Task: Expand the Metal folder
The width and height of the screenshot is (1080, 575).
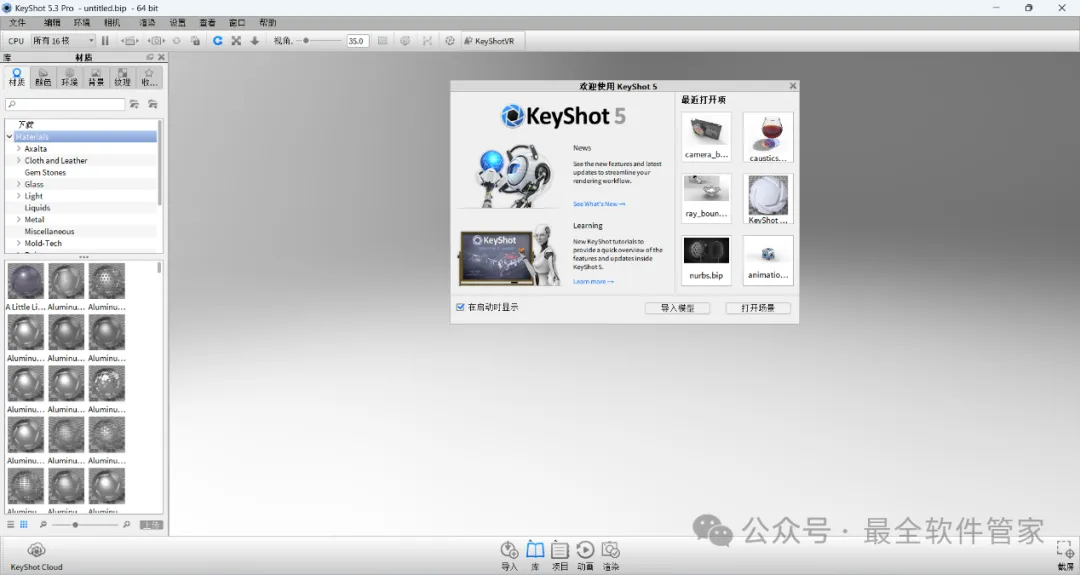Action: click(x=19, y=220)
